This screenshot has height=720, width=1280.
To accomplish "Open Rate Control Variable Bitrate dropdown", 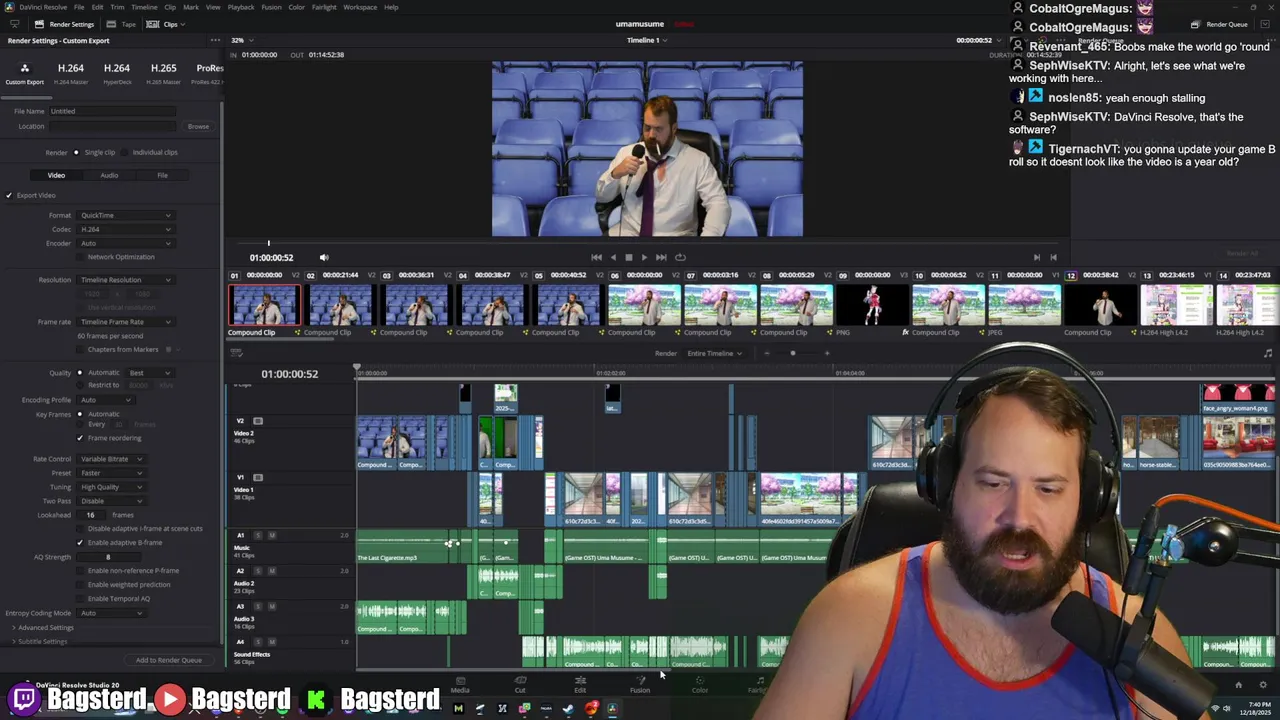I will pyautogui.click(x=110, y=459).
